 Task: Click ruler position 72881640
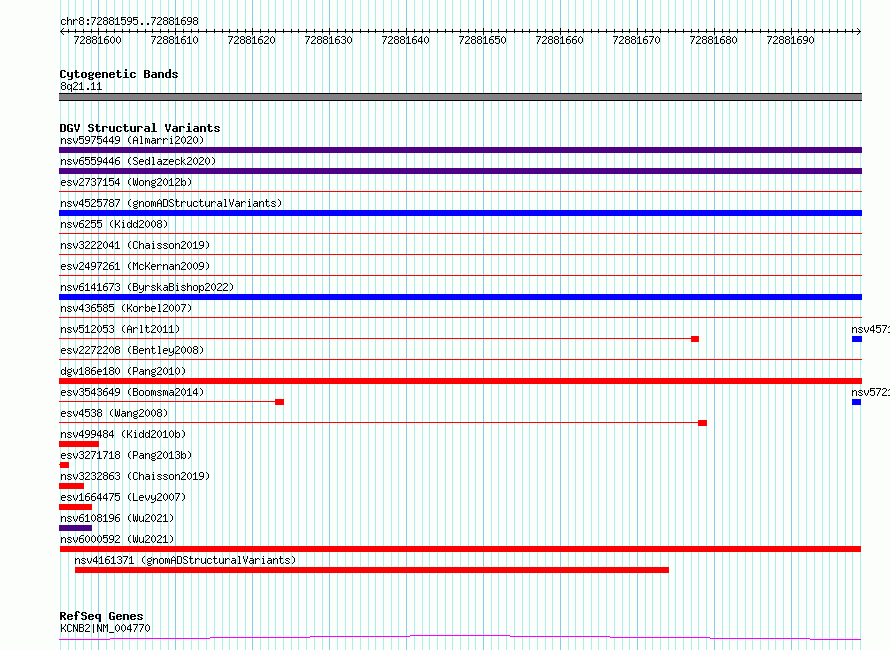(x=406, y=40)
